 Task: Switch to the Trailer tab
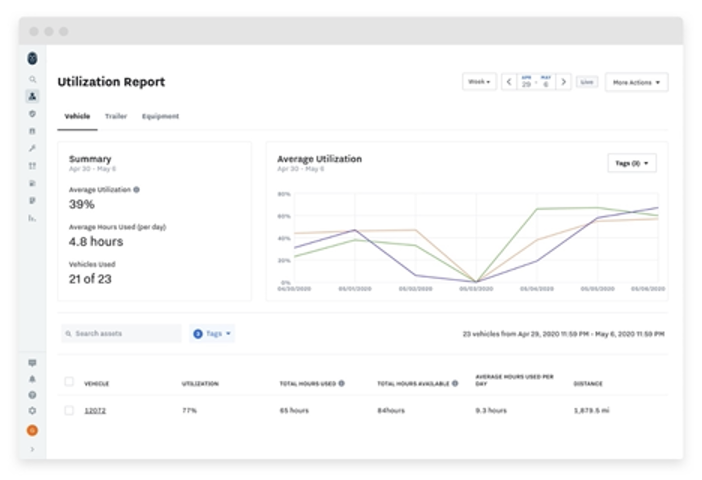tap(115, 116)
